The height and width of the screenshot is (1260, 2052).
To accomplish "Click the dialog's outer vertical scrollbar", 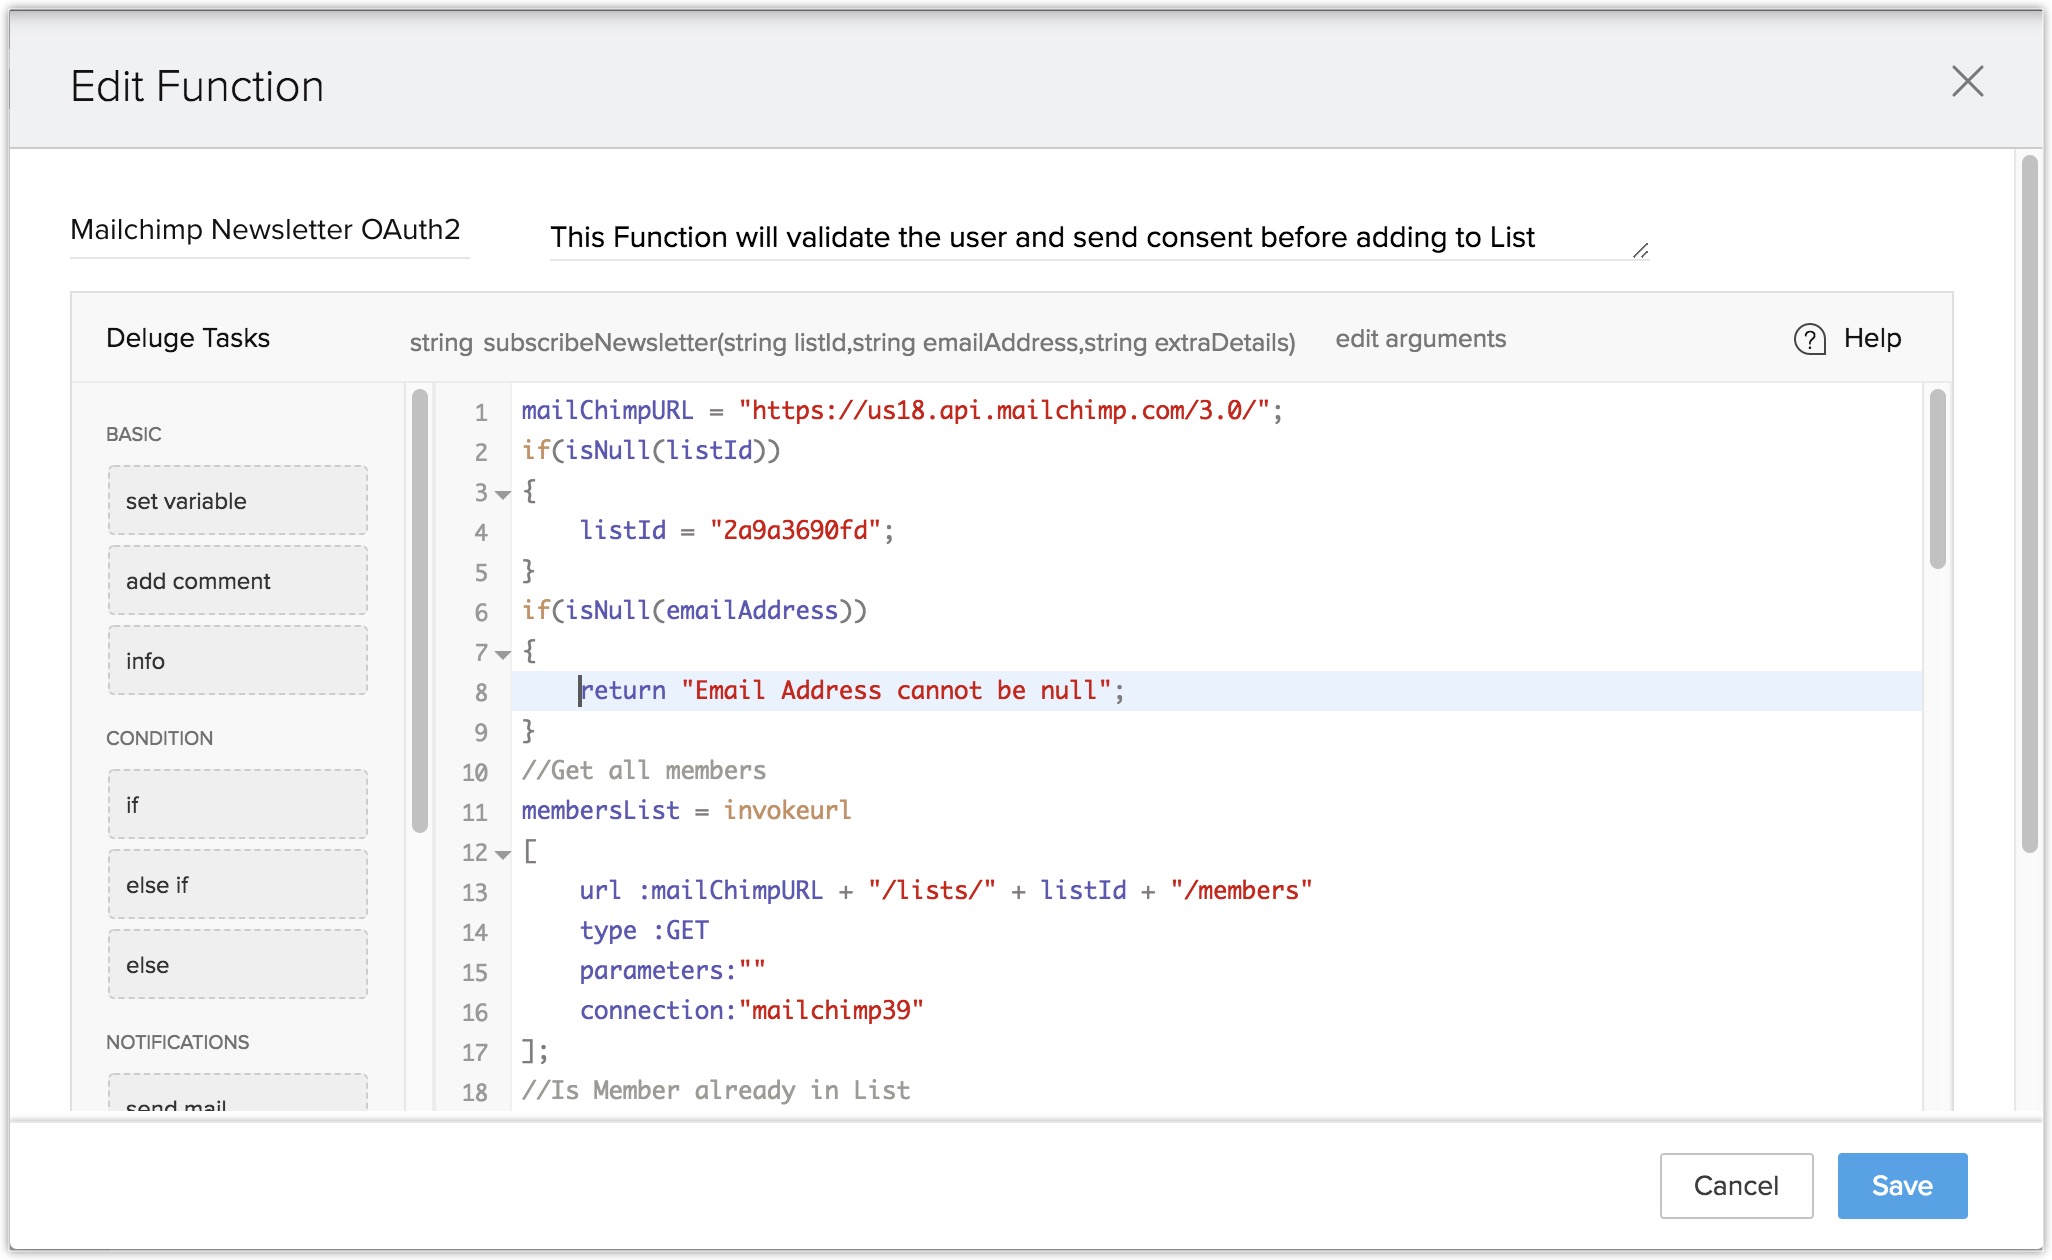I will 2029,500.
